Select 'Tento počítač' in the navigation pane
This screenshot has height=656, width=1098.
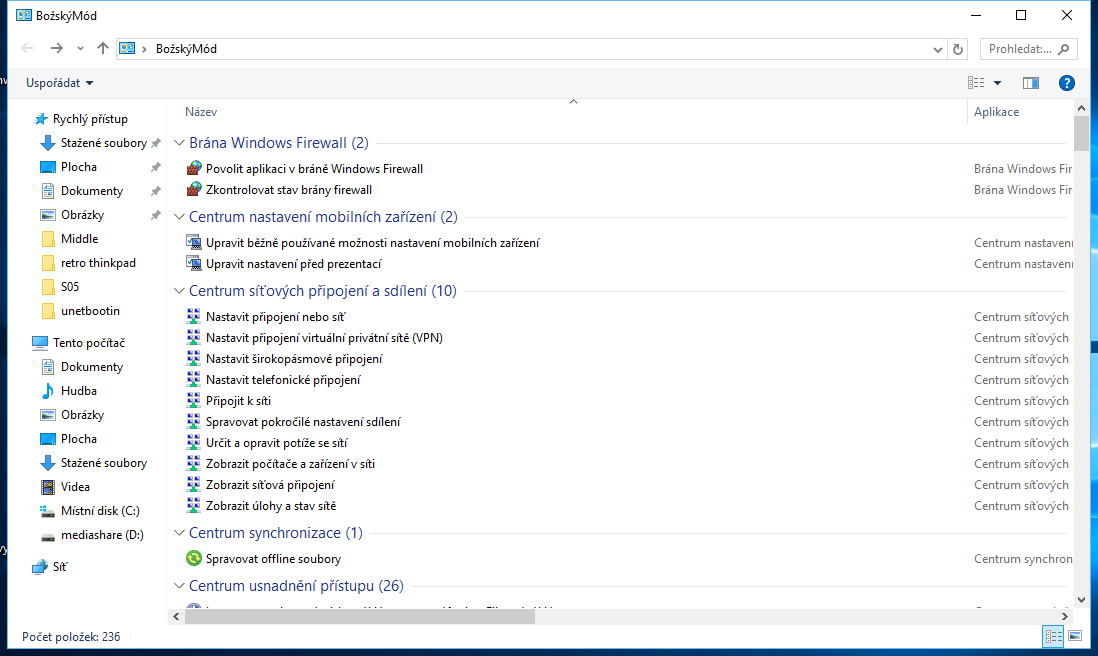(89, 343)
